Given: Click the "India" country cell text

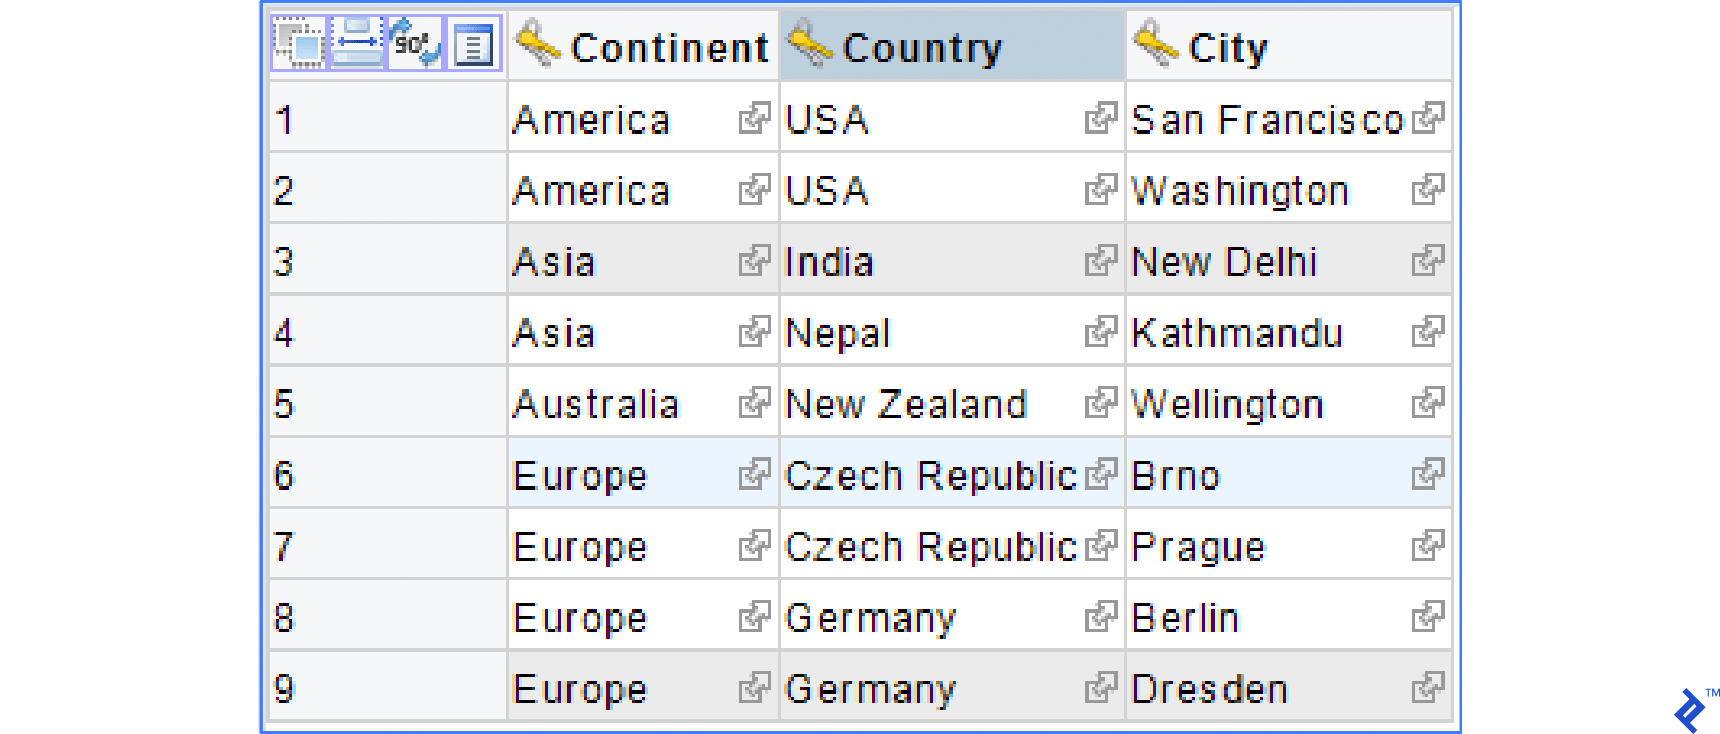Looking at the screenshot, I should click(829, 262).
